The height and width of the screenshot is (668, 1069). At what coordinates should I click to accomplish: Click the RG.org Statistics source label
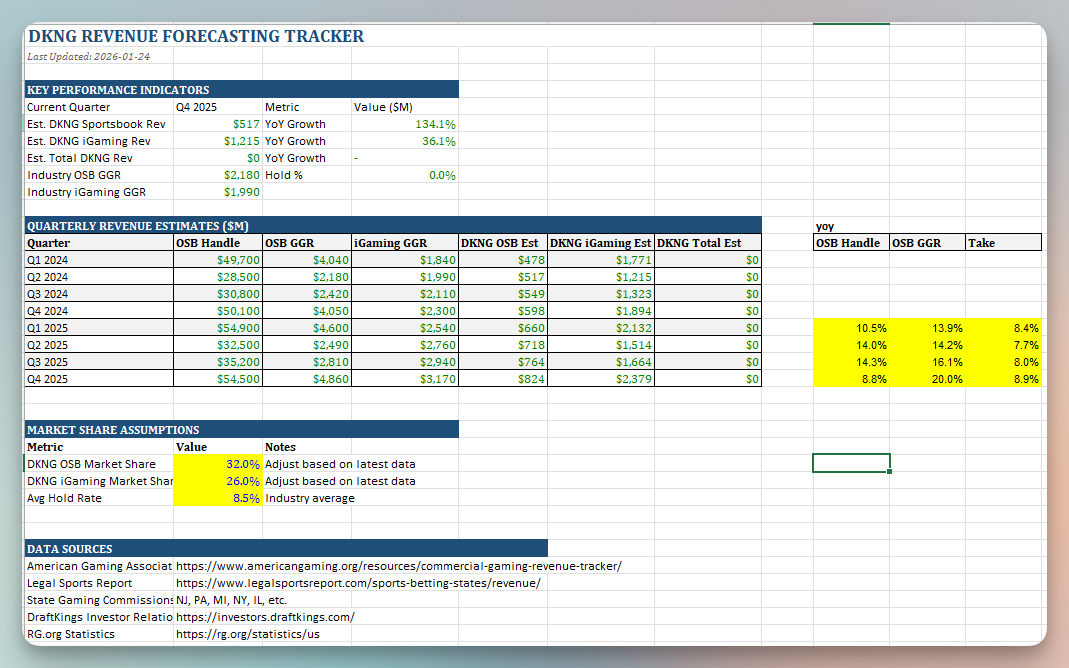click(71, 634)
